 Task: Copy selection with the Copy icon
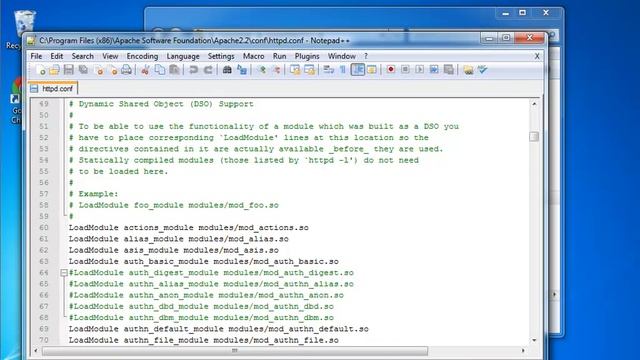point(160,70)
